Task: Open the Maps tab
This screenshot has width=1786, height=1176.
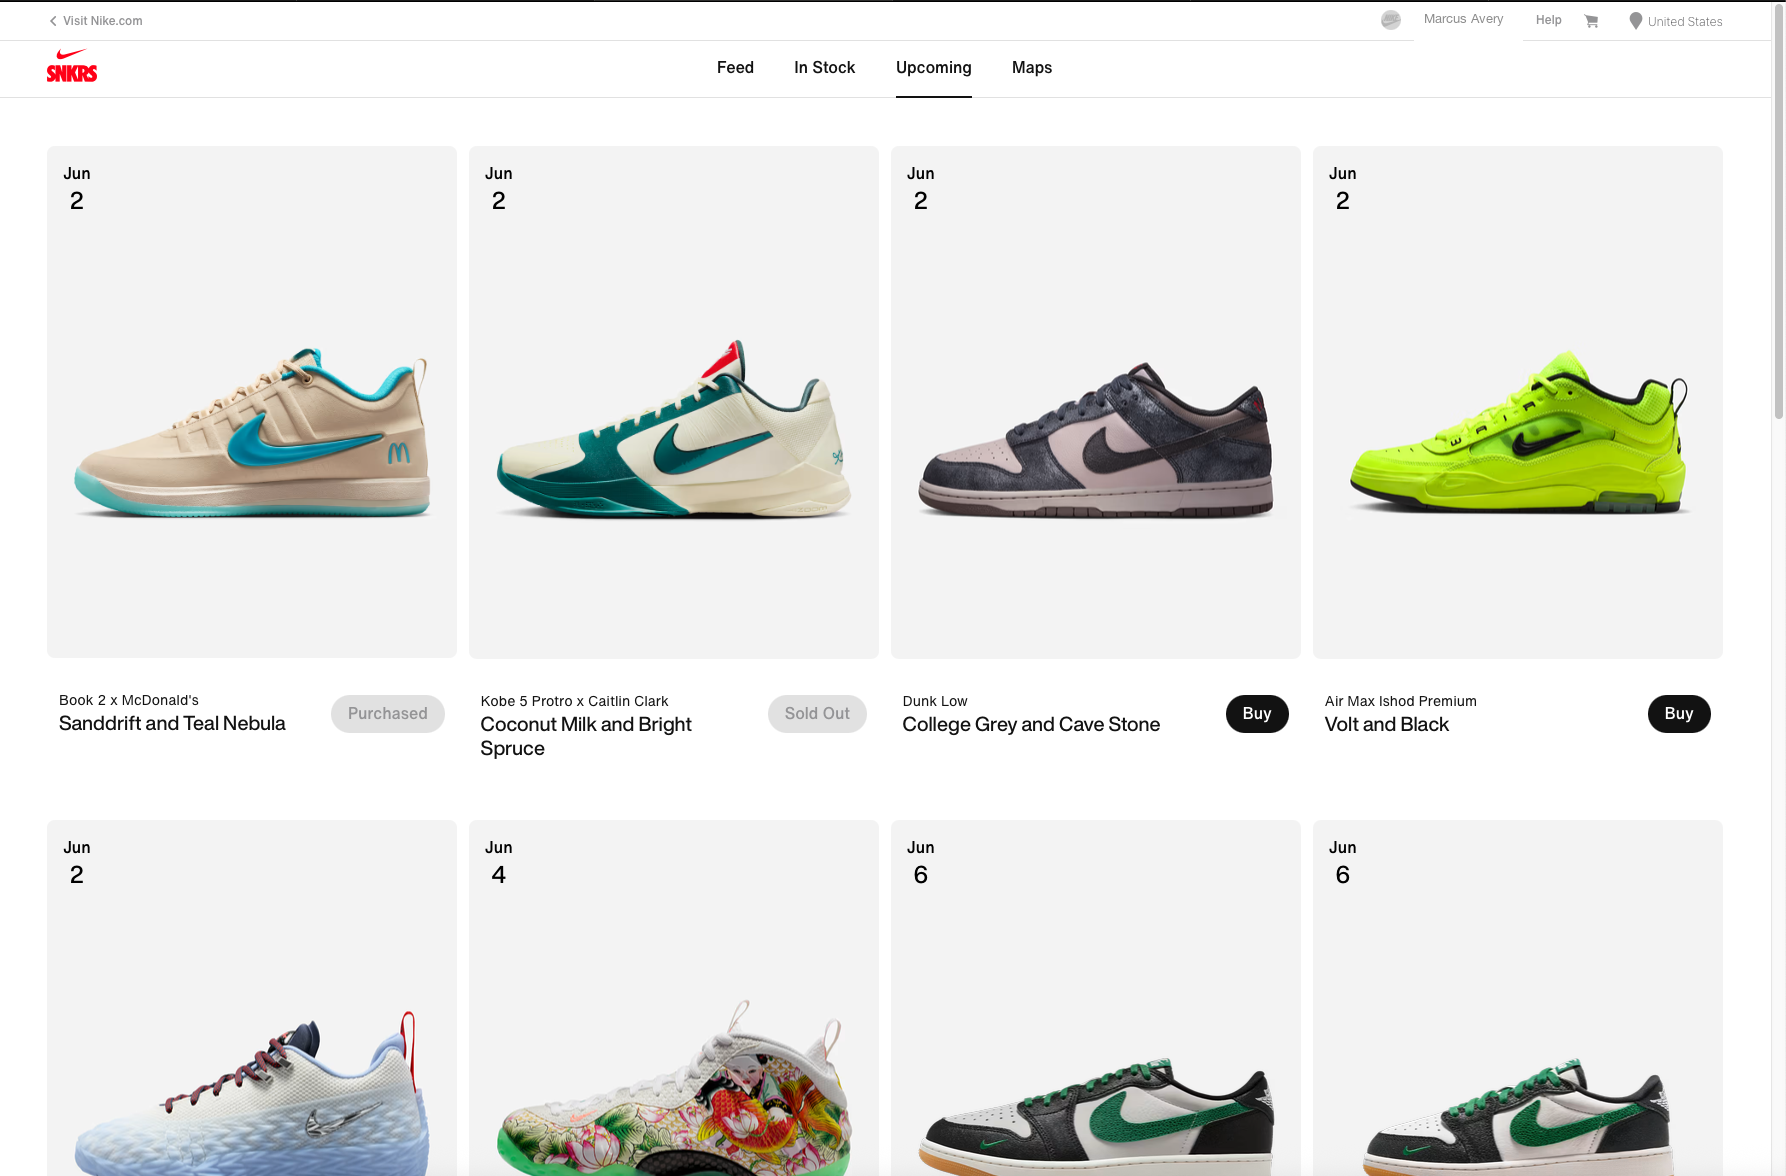Action: pyautogui.click(x=1031, y=68)
